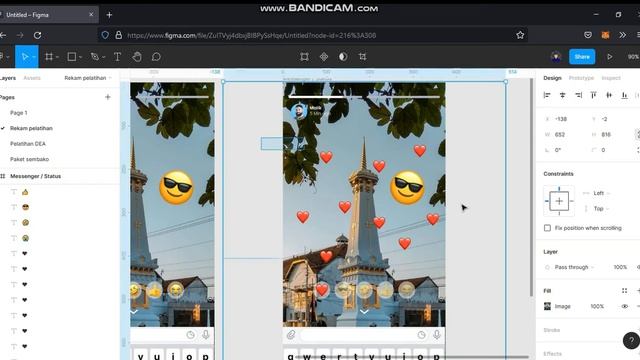
Task: Click the Help question mark button
Action: coord(631,340)
